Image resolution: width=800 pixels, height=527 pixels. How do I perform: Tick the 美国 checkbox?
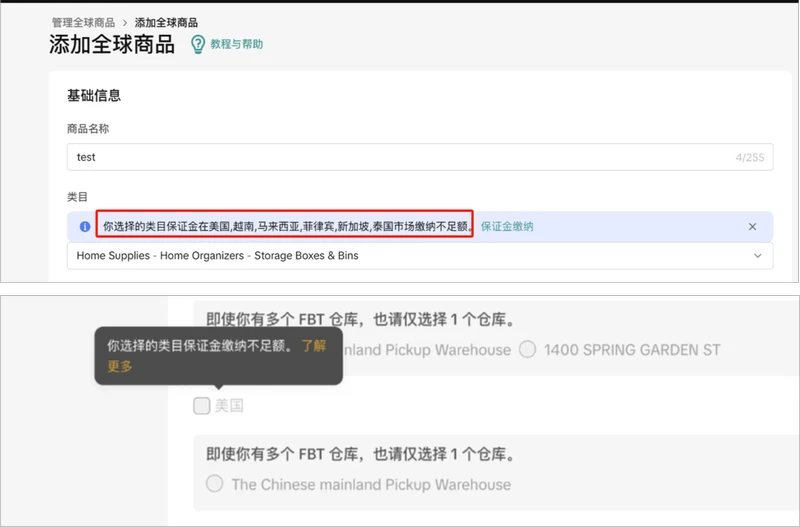(x=202, y=405)
